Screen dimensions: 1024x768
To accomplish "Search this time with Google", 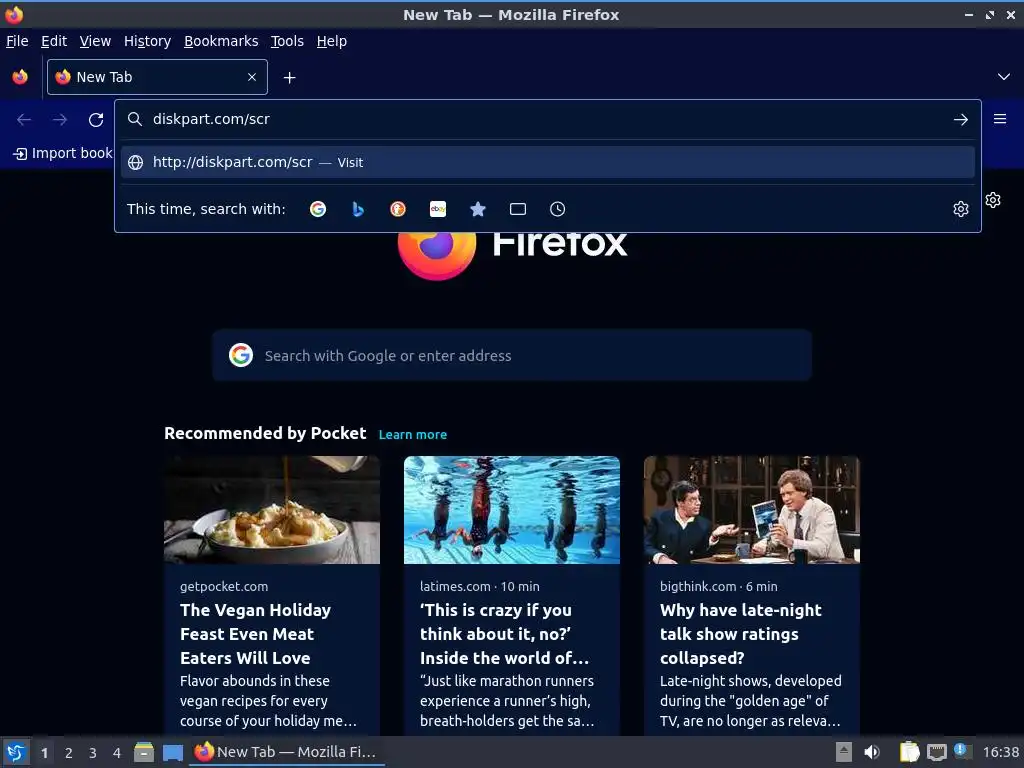I will (x=318, y=209).
